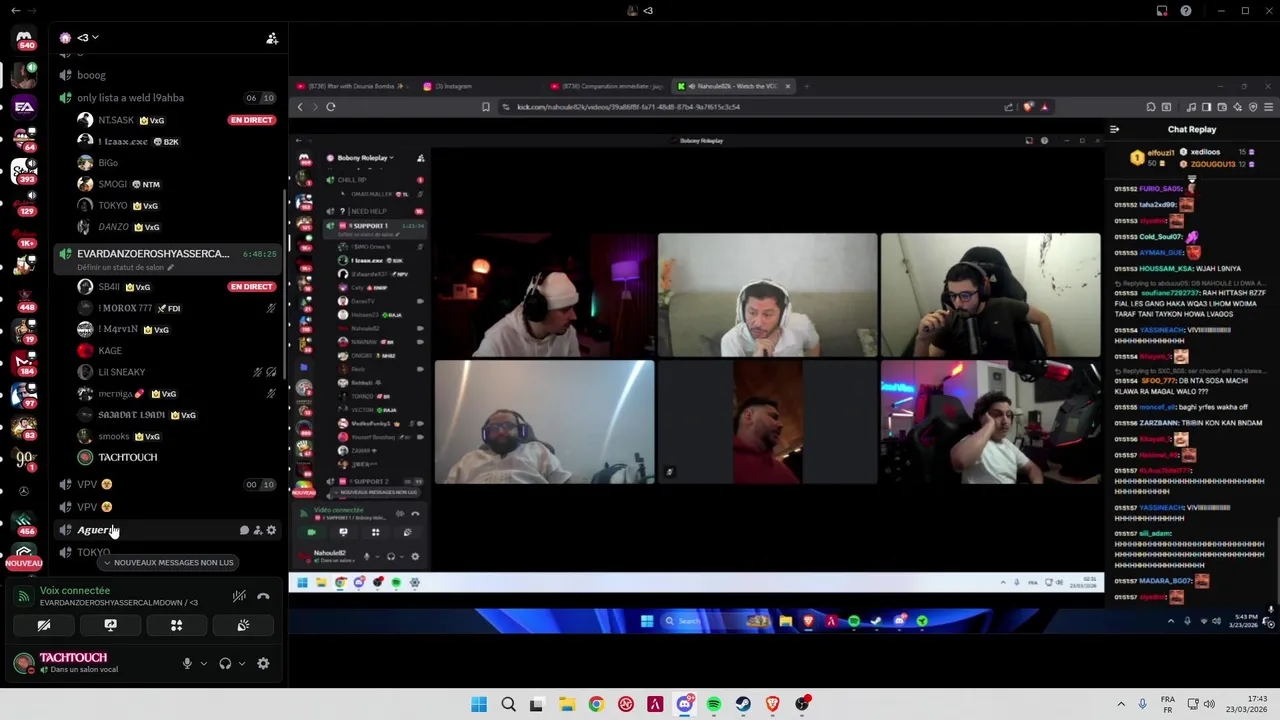Toggle headphones deafen in user panel
This screenshot has height=720, width=1280.
point(225,663)
